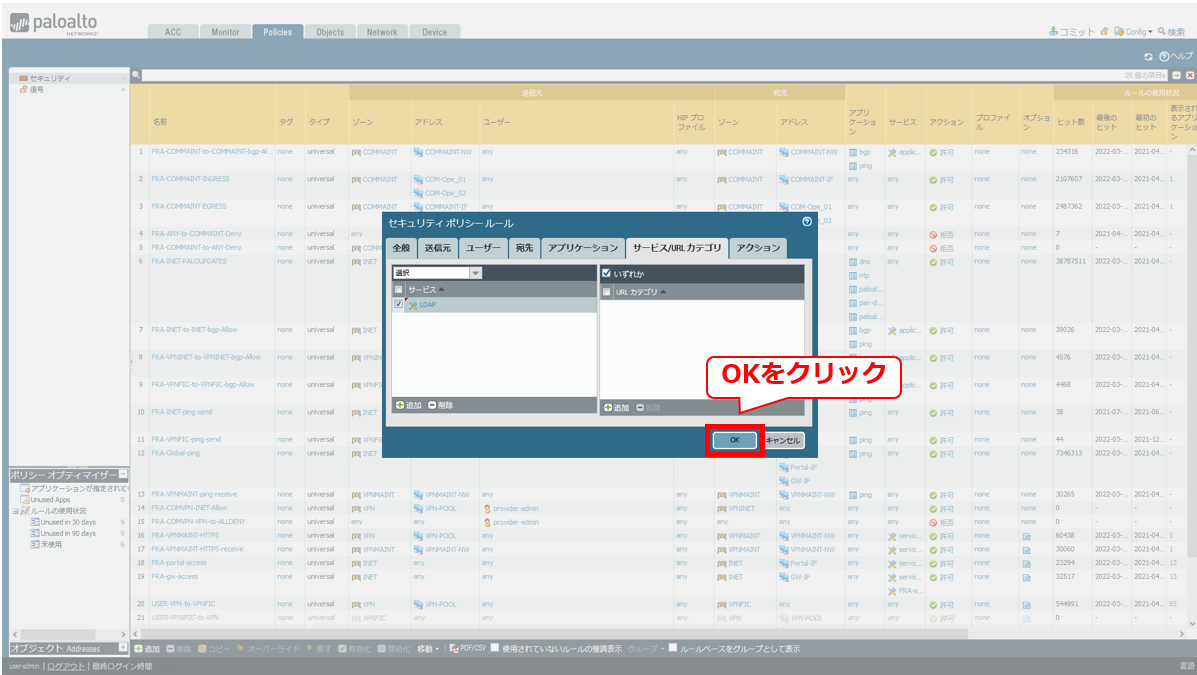The height and width of the screenshot is (675, 1197).
Task: Click the refresh icon
Action: [1148, 57]
